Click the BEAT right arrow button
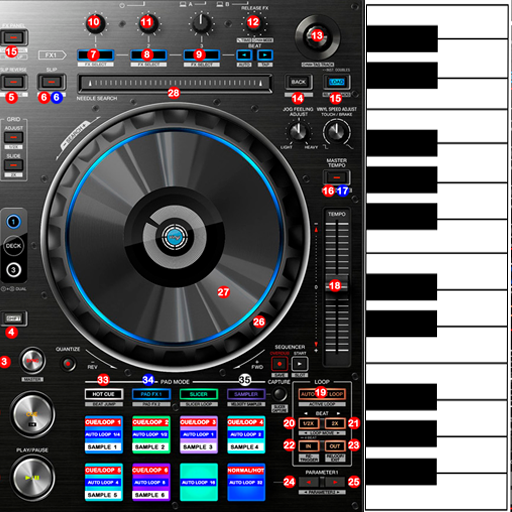This screenshot has width=512, height=512. click(x=265, y=55)
